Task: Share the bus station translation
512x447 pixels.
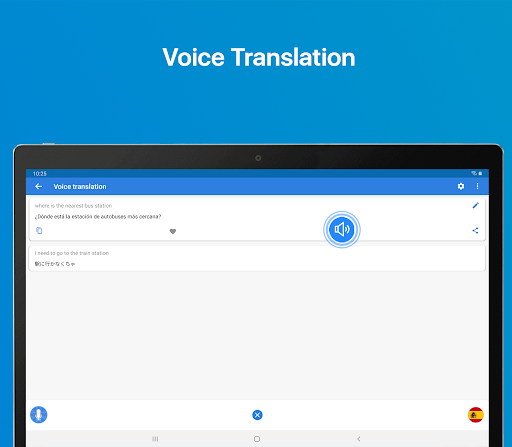Action: (x=475, y=230)
